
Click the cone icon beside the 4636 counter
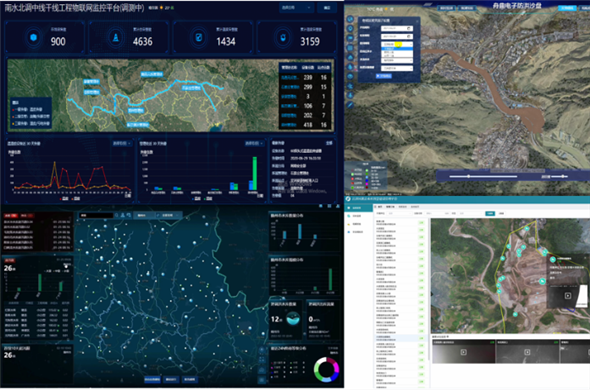(116, 37)
